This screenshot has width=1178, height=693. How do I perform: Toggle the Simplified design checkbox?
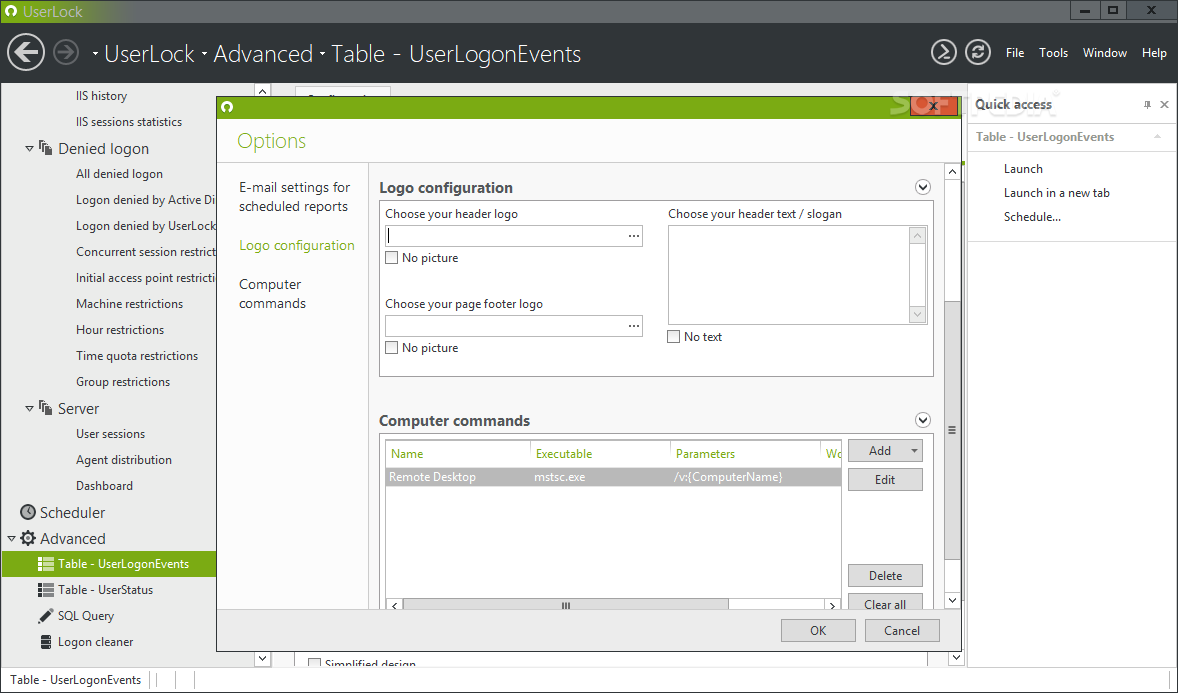pyautogui.click(x=315, y=663)
